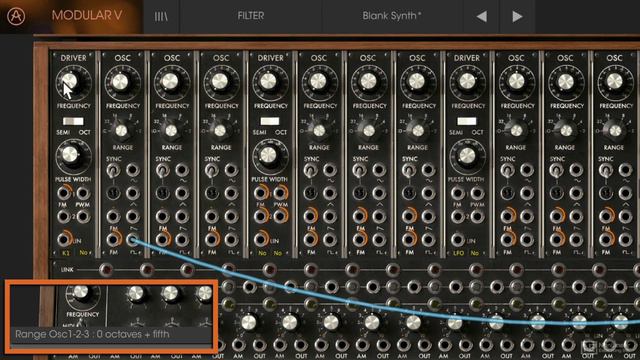Click sine wave output jack on second OSC
640x360 pixels.
click(x=182, y=170)
